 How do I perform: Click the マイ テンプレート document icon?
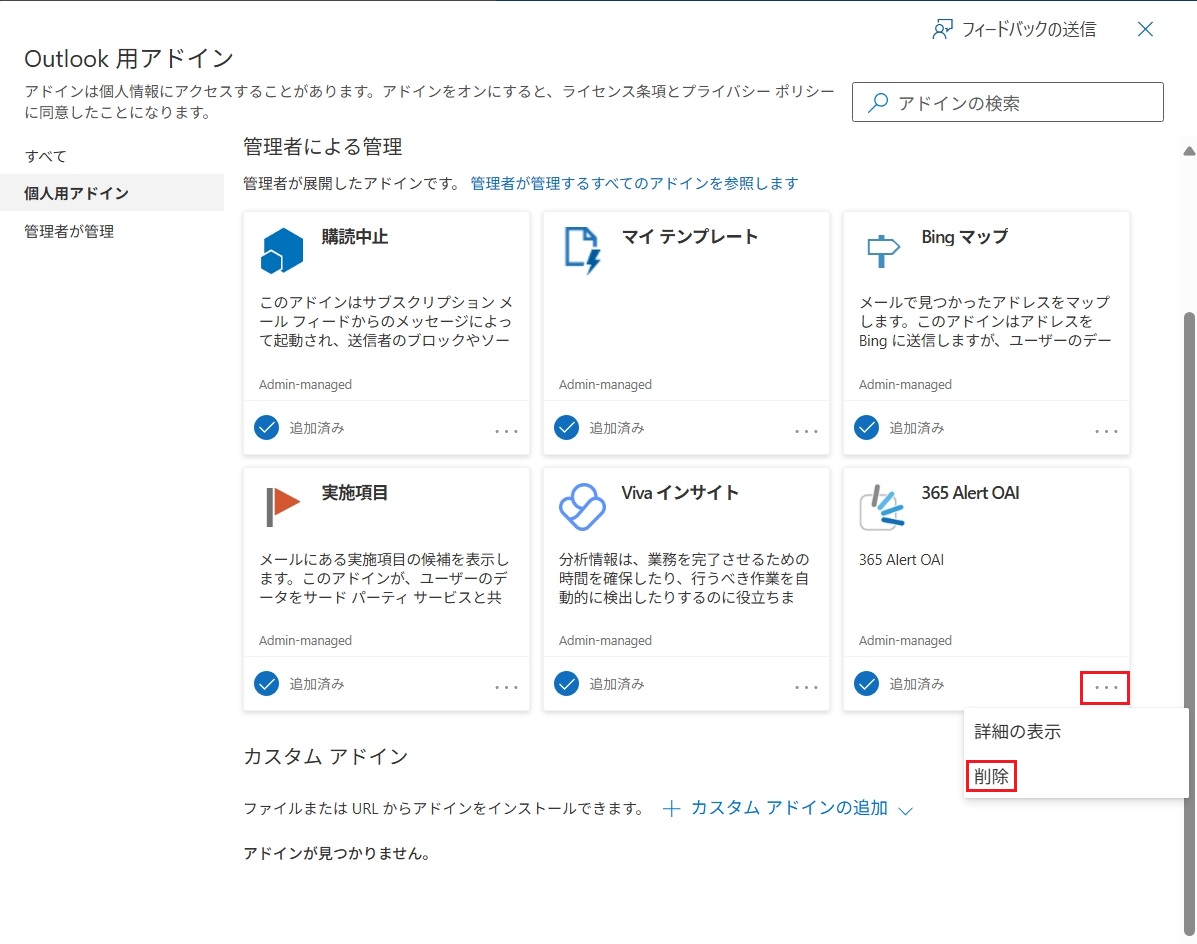point(582,250)
